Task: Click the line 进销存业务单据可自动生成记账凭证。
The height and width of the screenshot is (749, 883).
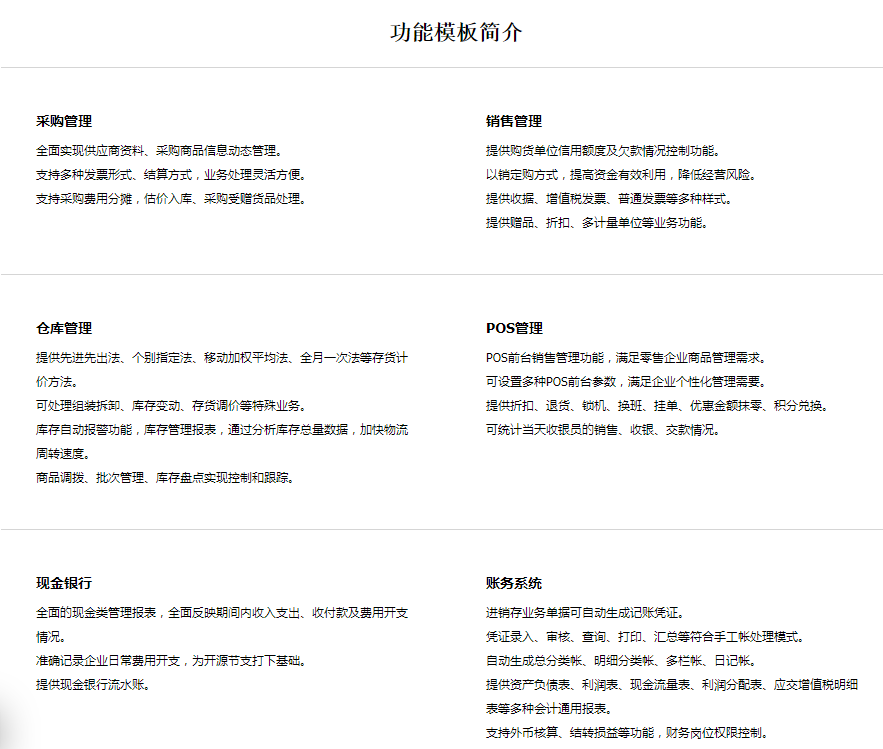Action: (x=586, y=613)
